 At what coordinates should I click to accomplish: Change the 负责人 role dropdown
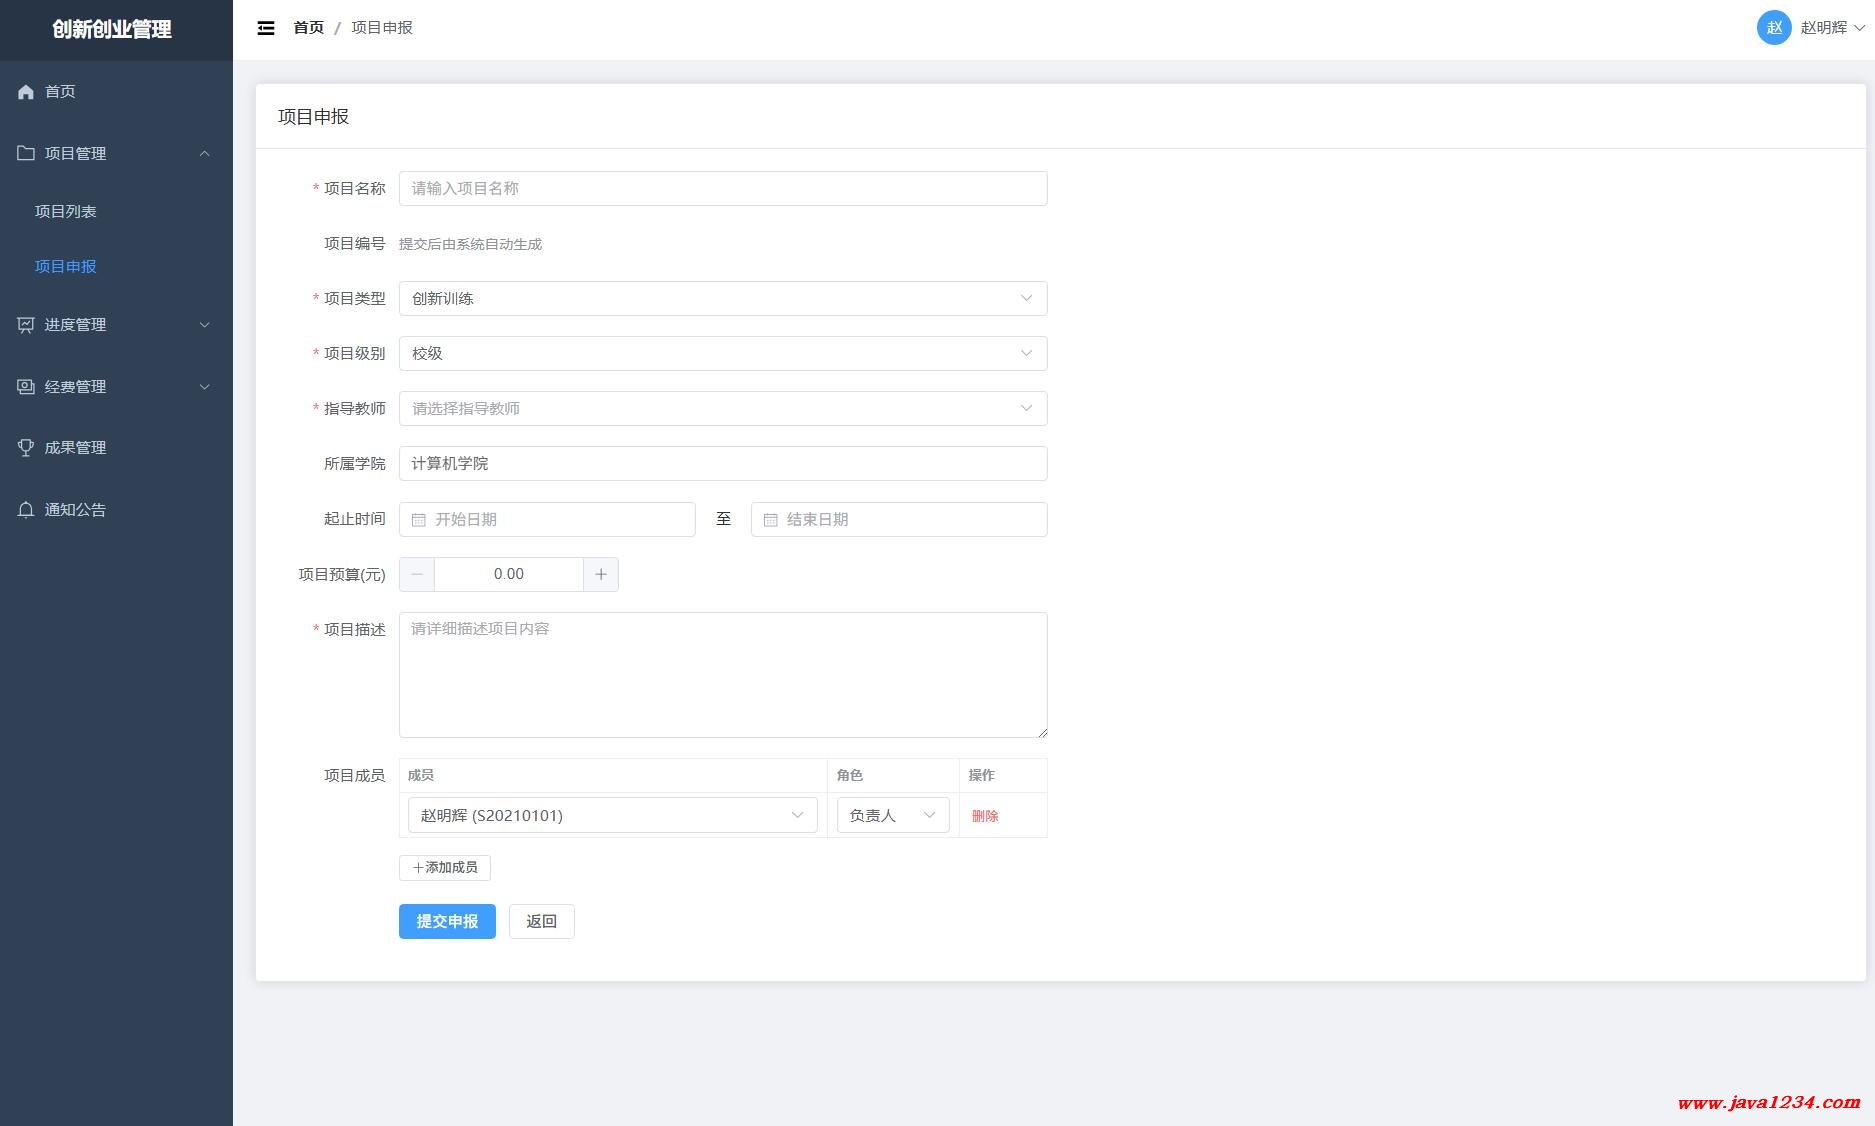point(892,815)
